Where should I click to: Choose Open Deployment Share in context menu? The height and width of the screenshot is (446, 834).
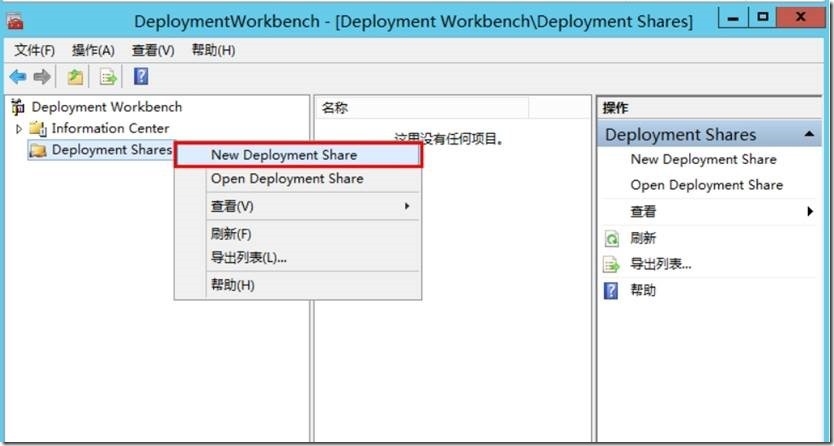[x=298, y=179]
